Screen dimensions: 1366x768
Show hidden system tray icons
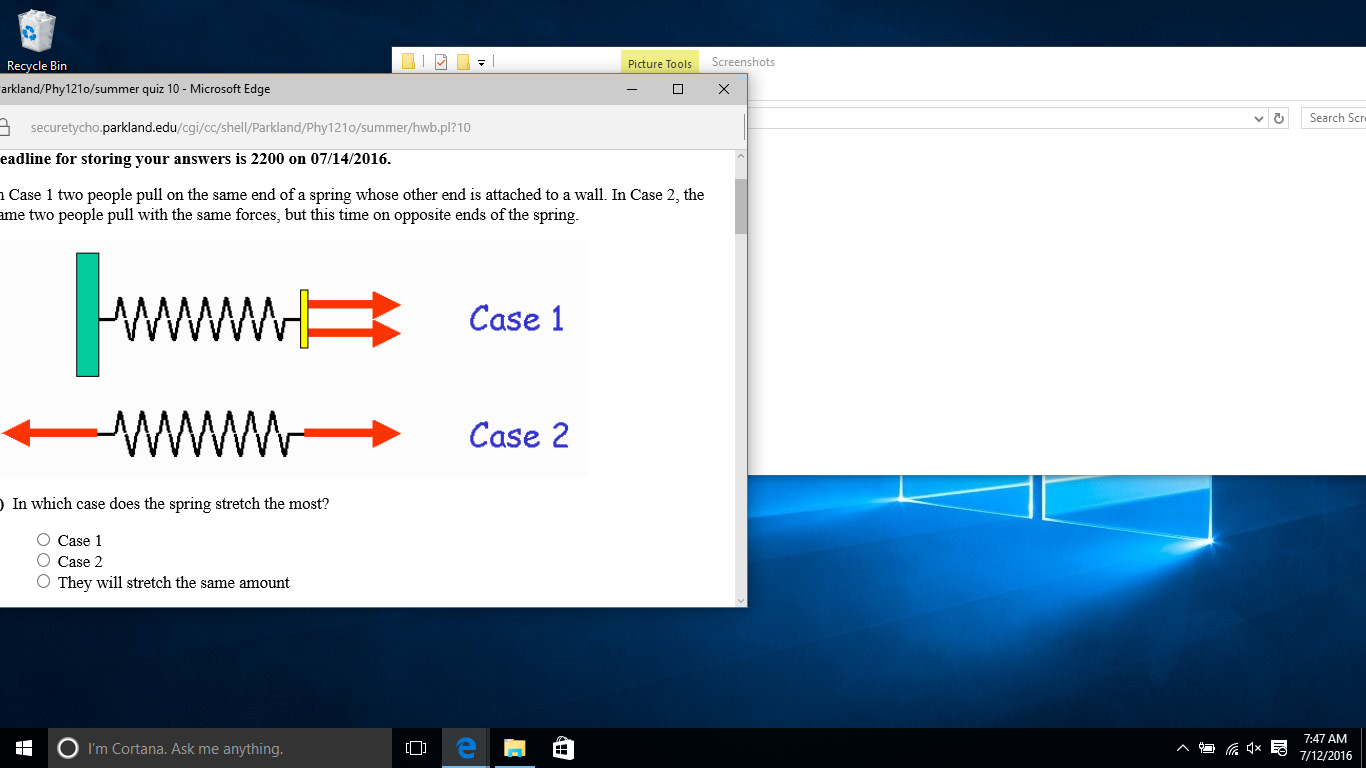click(x=1183, y=748)
